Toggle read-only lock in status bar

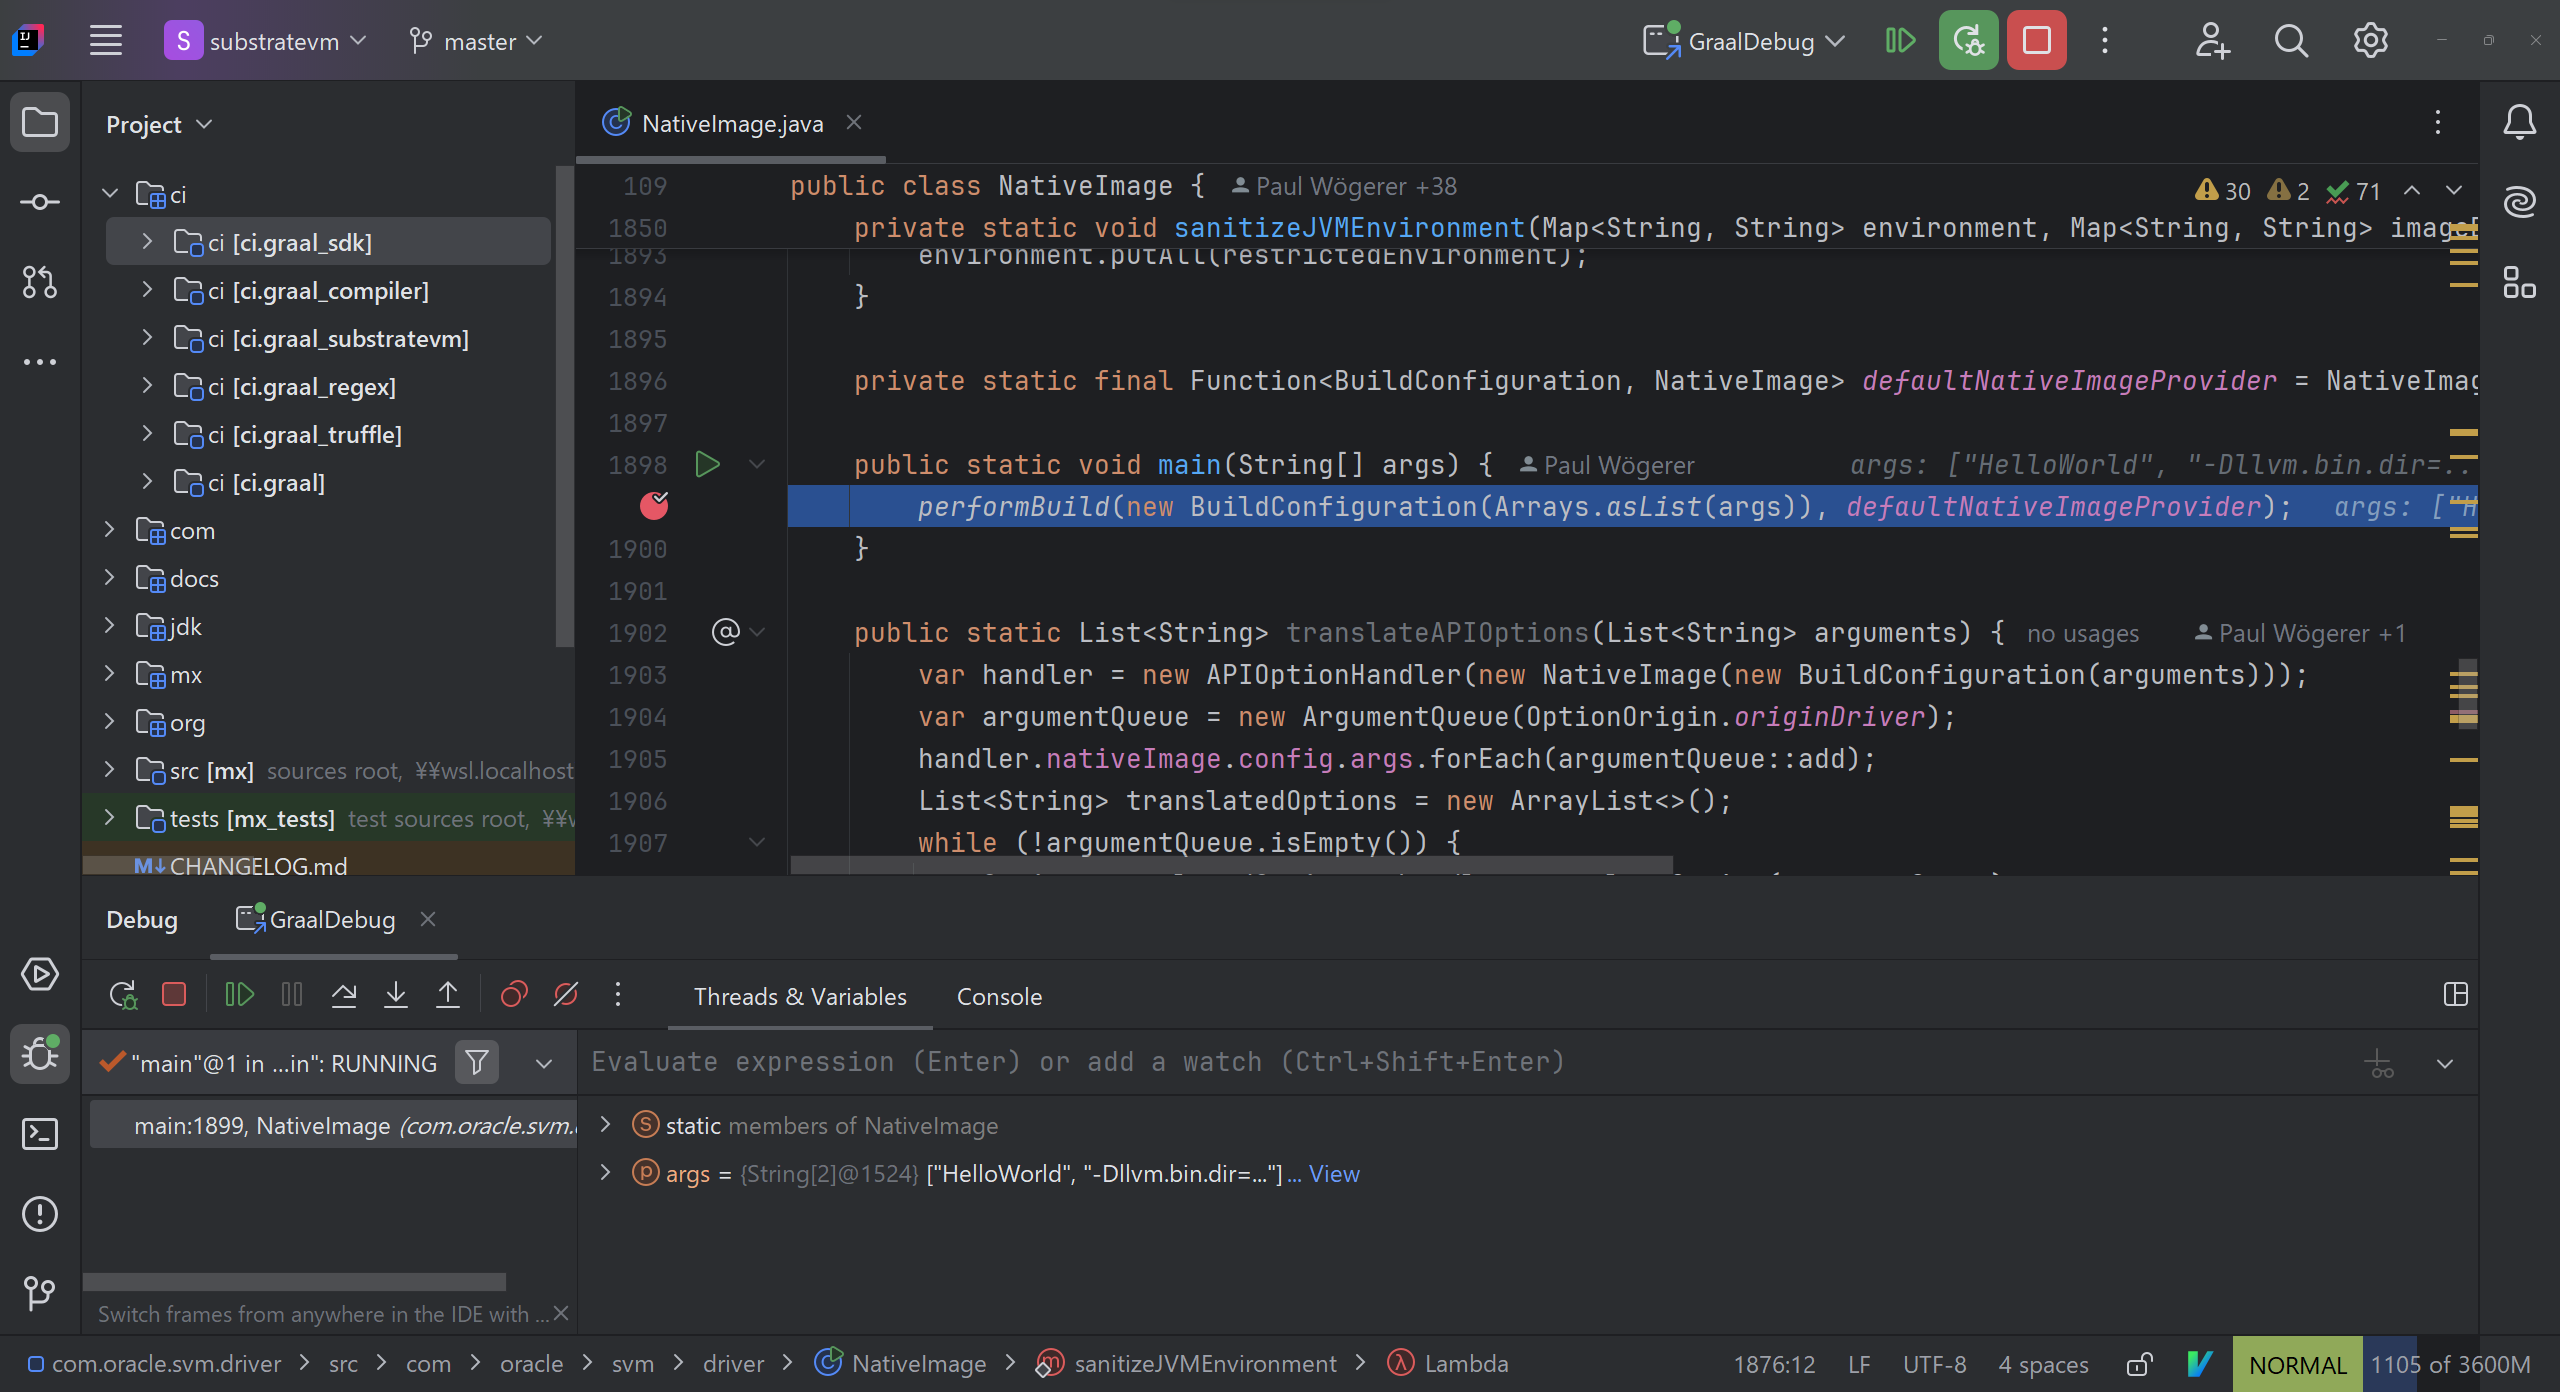coord(2139,1364)
